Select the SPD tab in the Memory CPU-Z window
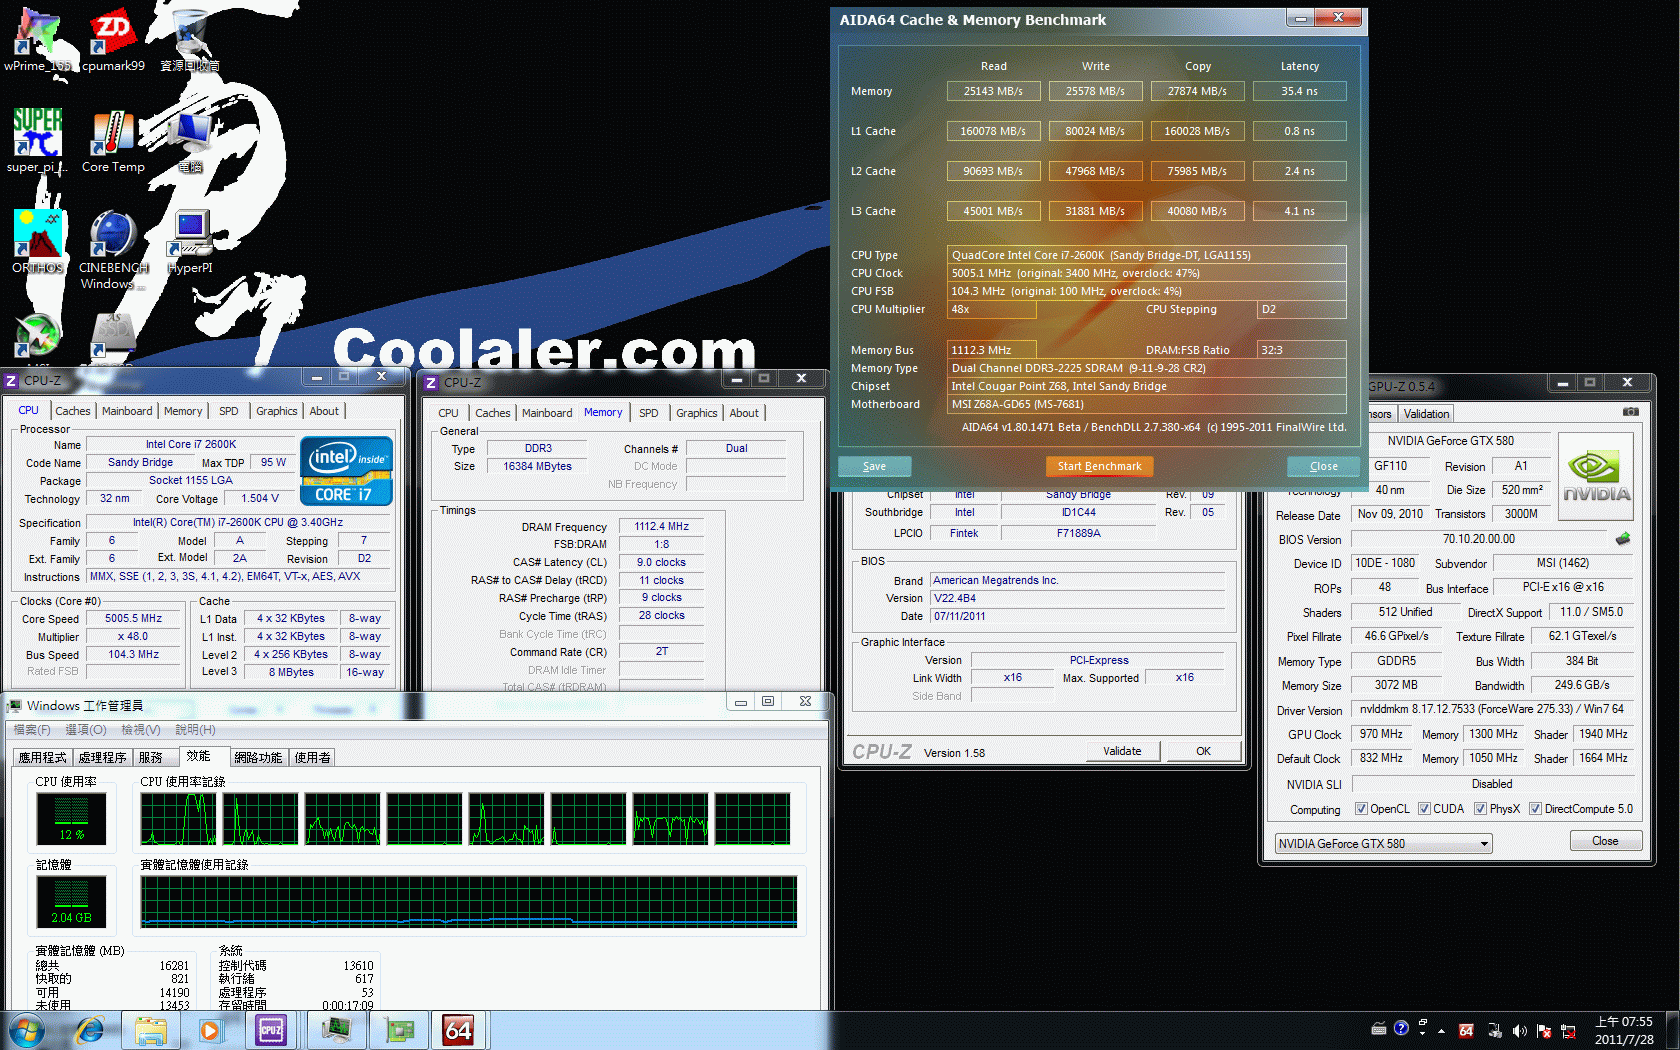The image size is (1680, 1050). (x=649, y=413)
